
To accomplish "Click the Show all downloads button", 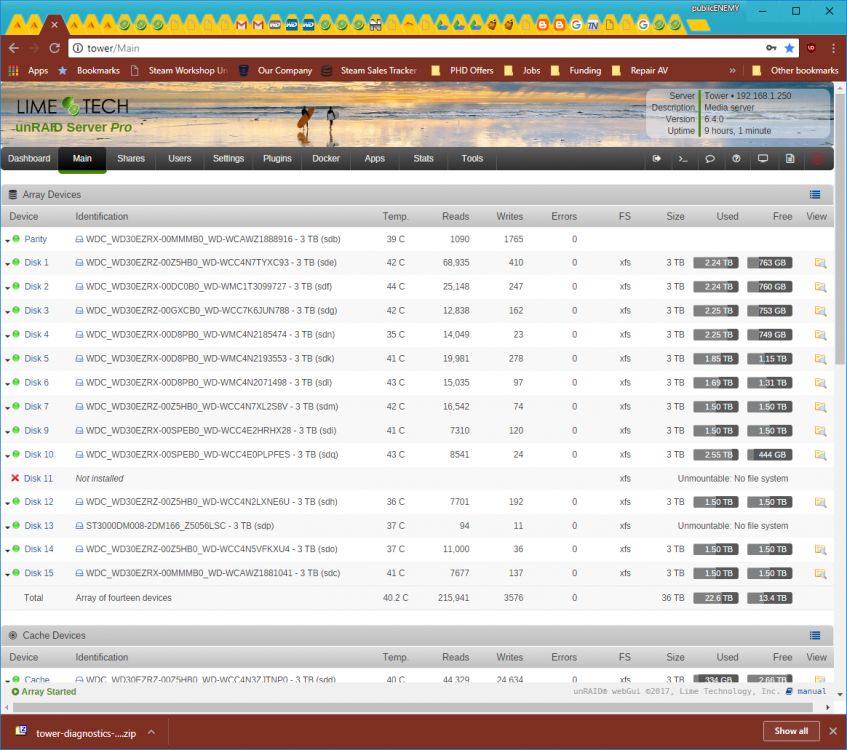I will [791, 731].
